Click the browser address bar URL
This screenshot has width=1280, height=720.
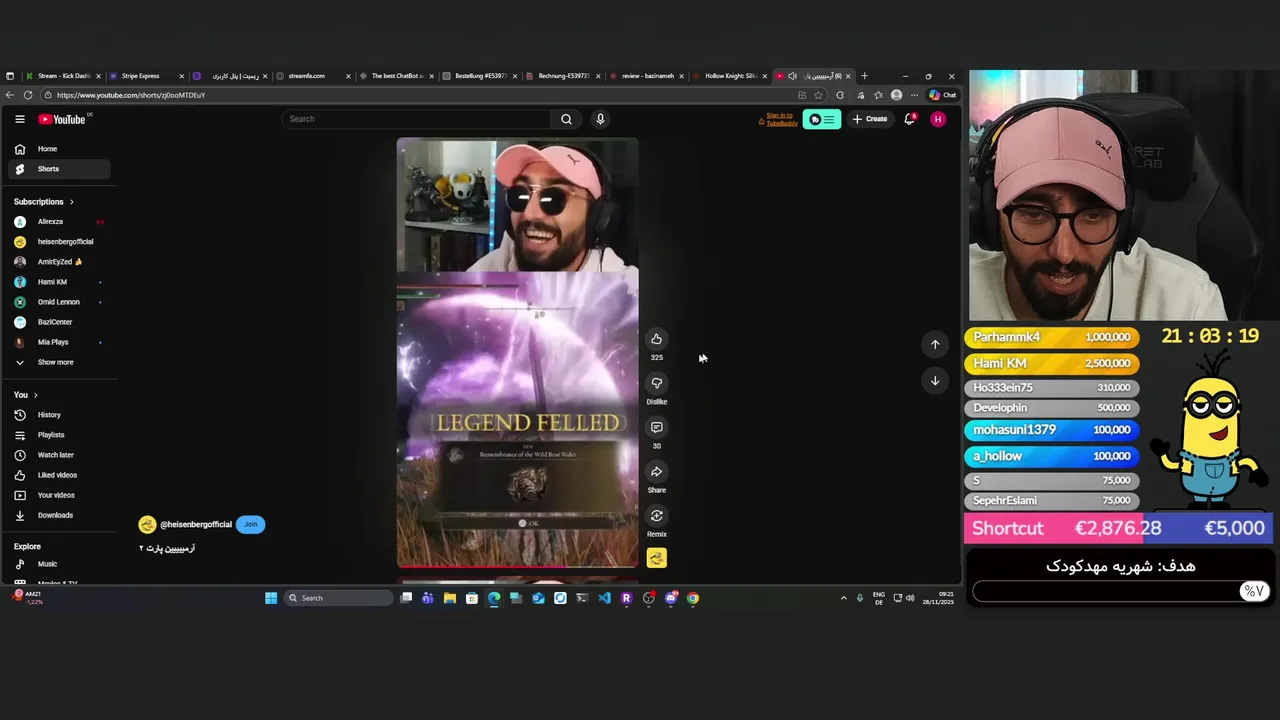[x=131, y=95]
